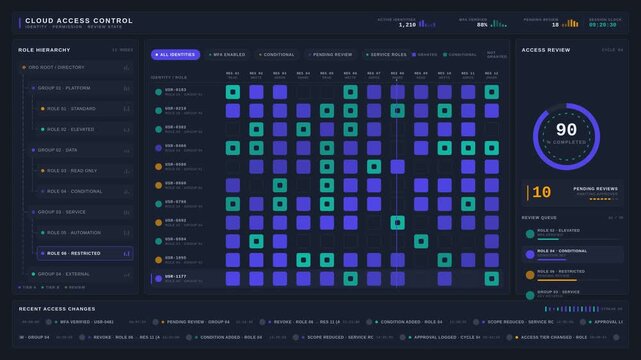Toggle USR-0218 conditional cell for RES 10
Viewport: 641px width, 360px height.
(x=444, y=111)
